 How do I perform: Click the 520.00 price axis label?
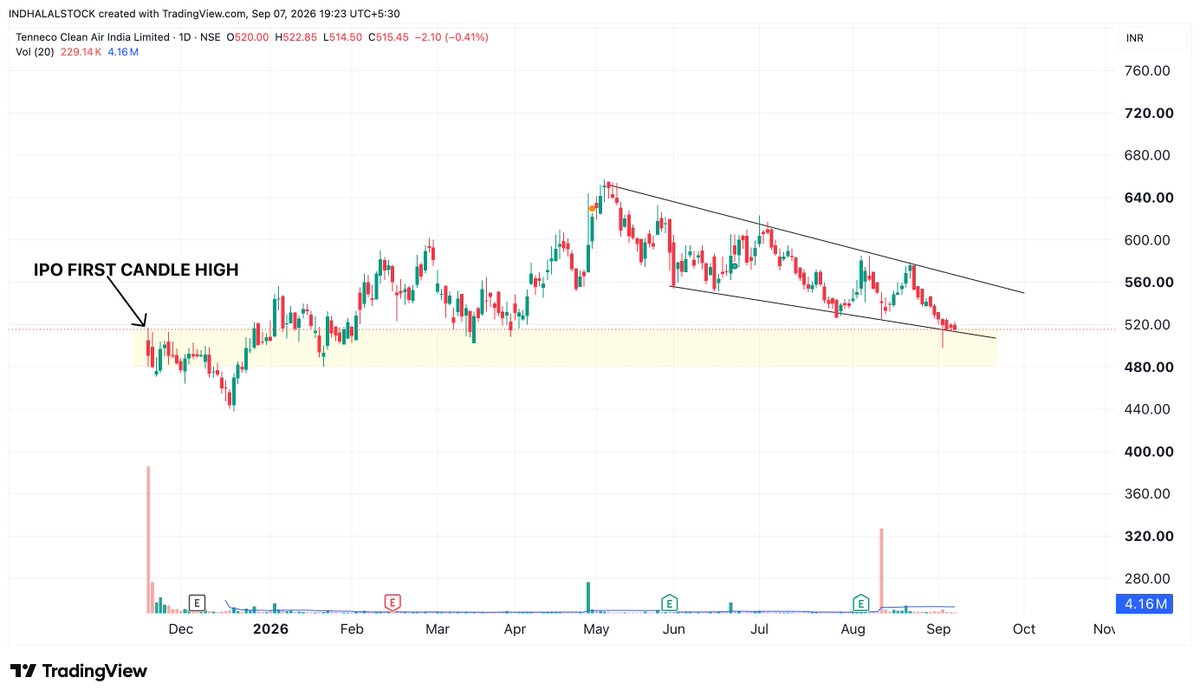1147,325
